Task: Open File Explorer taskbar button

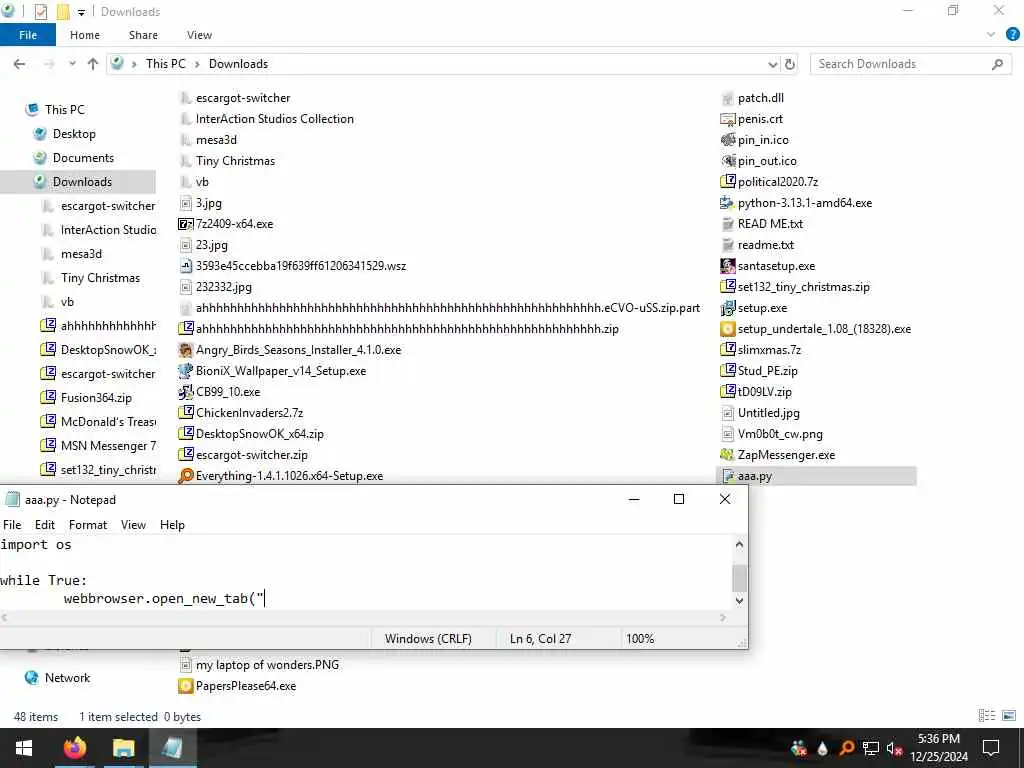Action: (x=123, y=748)
